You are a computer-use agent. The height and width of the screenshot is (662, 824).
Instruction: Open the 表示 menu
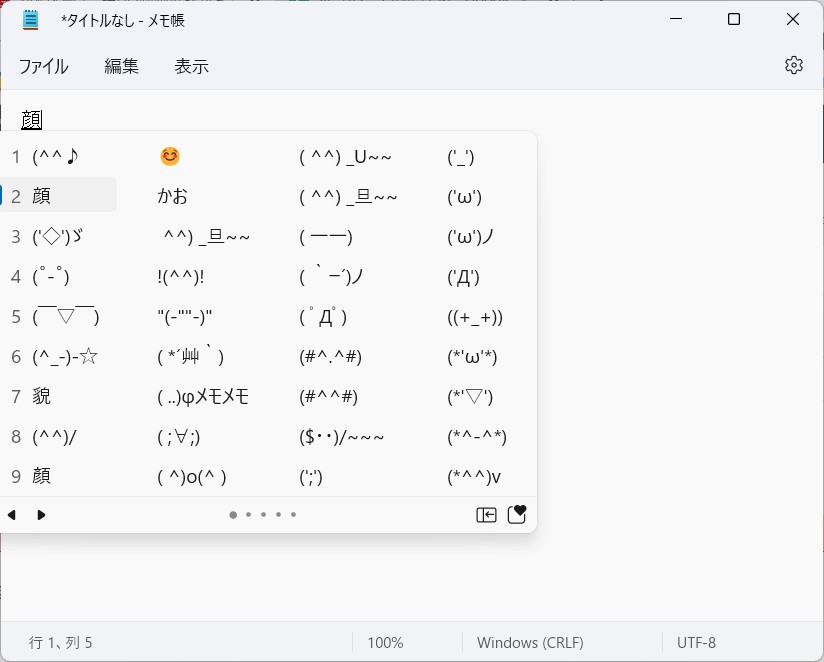click(x=191, y=65)
